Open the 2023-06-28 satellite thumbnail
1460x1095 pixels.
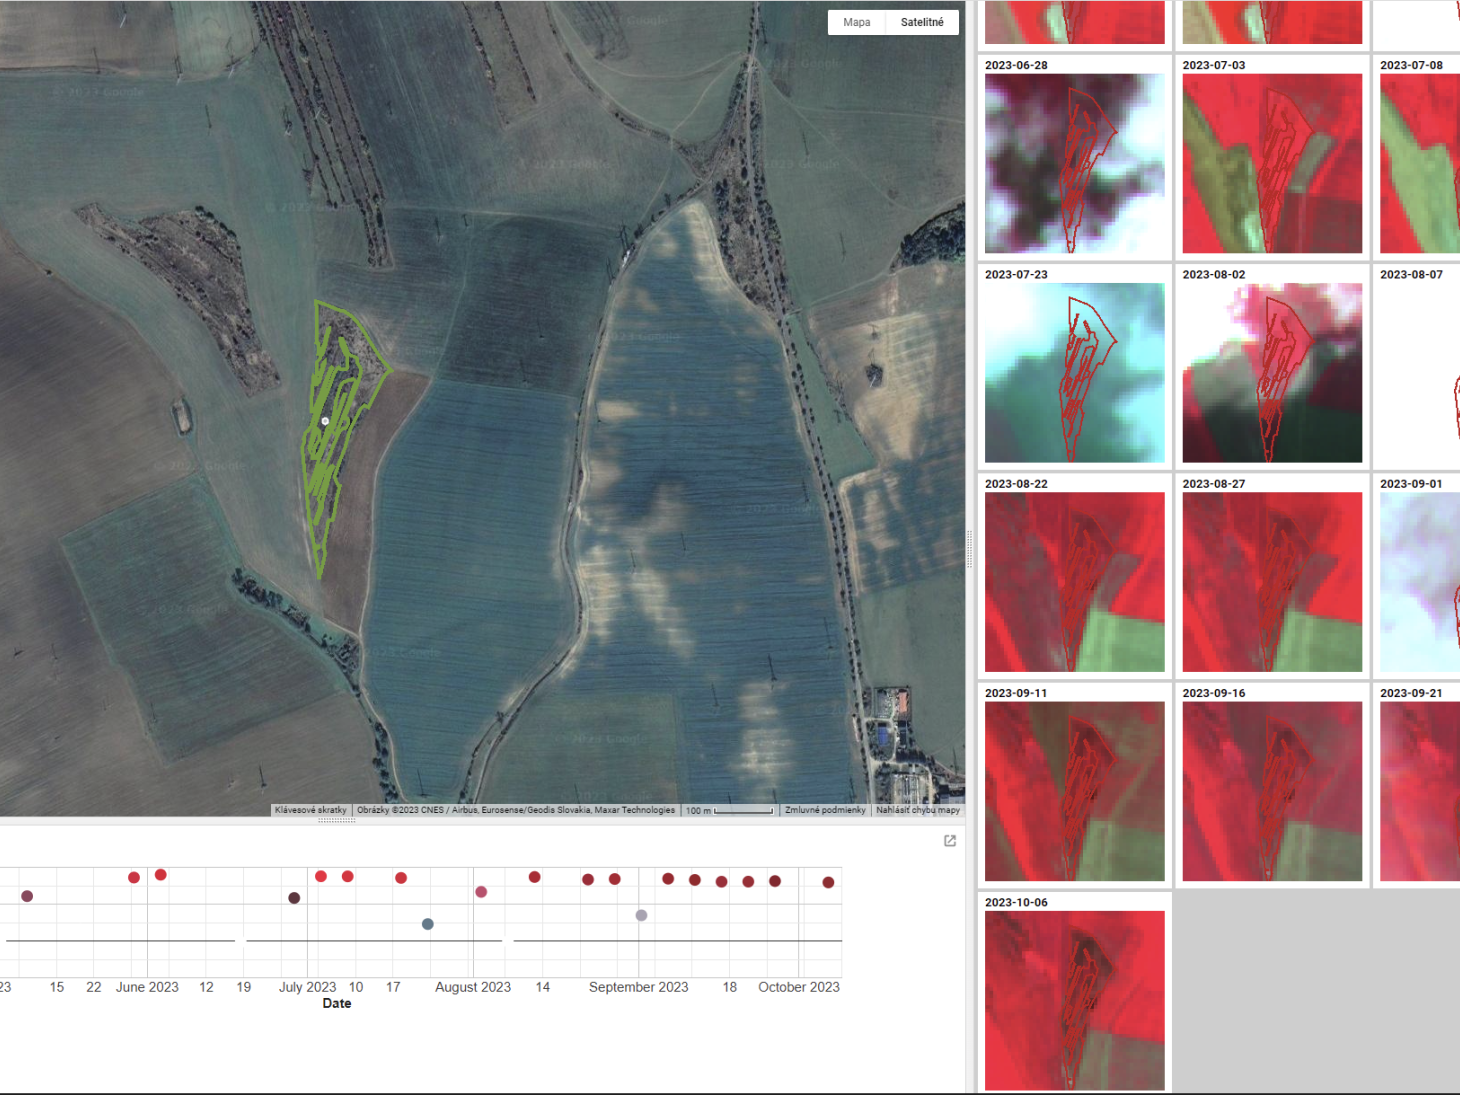[1074, 163]
